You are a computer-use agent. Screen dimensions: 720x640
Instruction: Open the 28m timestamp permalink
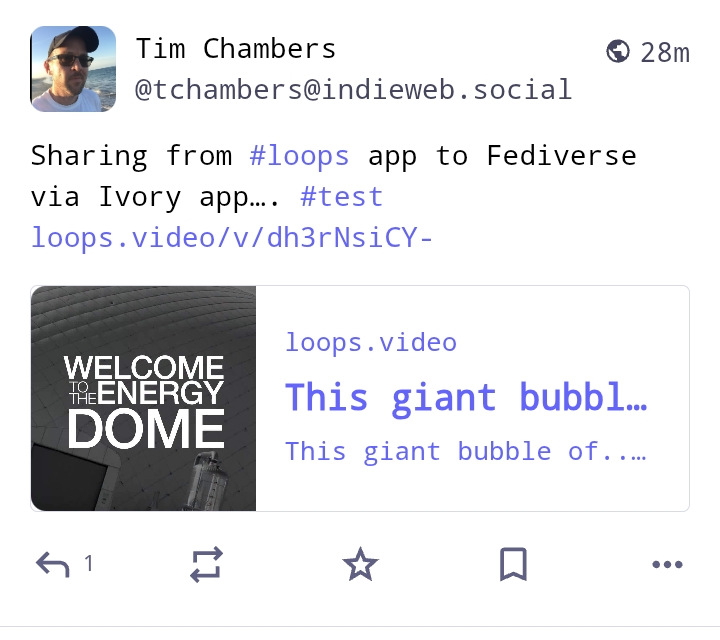tap(665, 53)
